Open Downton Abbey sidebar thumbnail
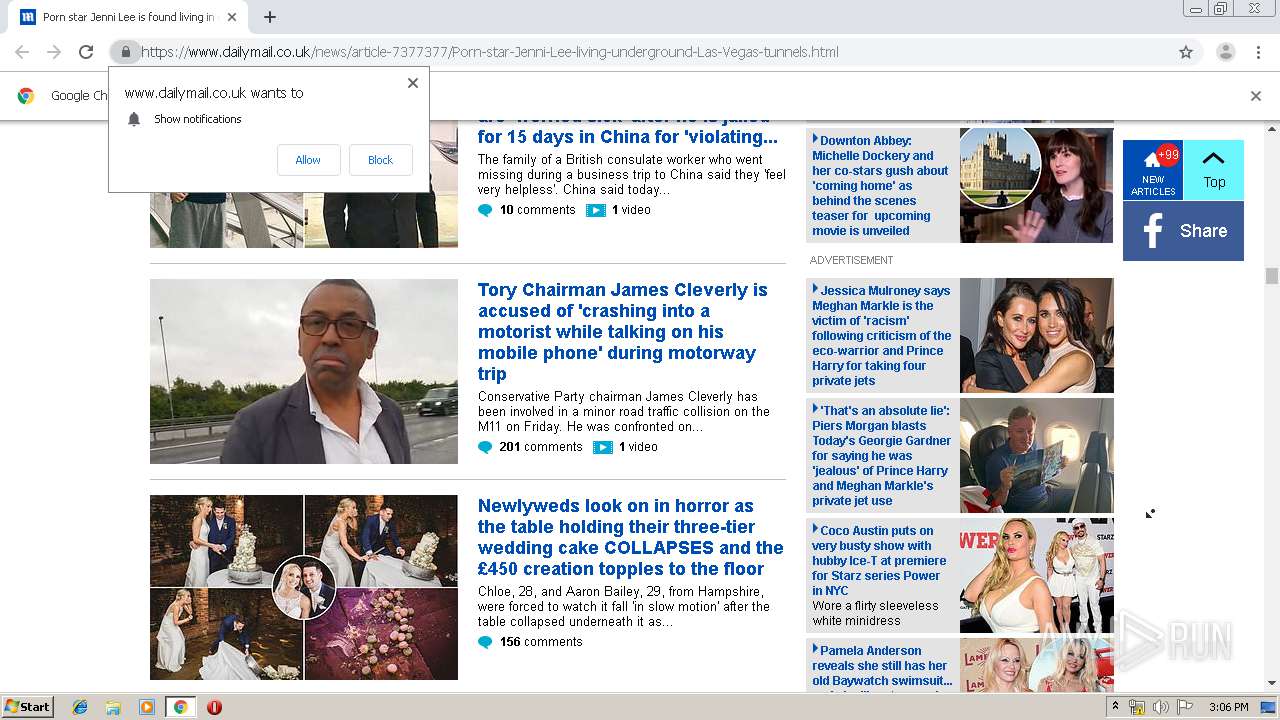 (1037, 185)
